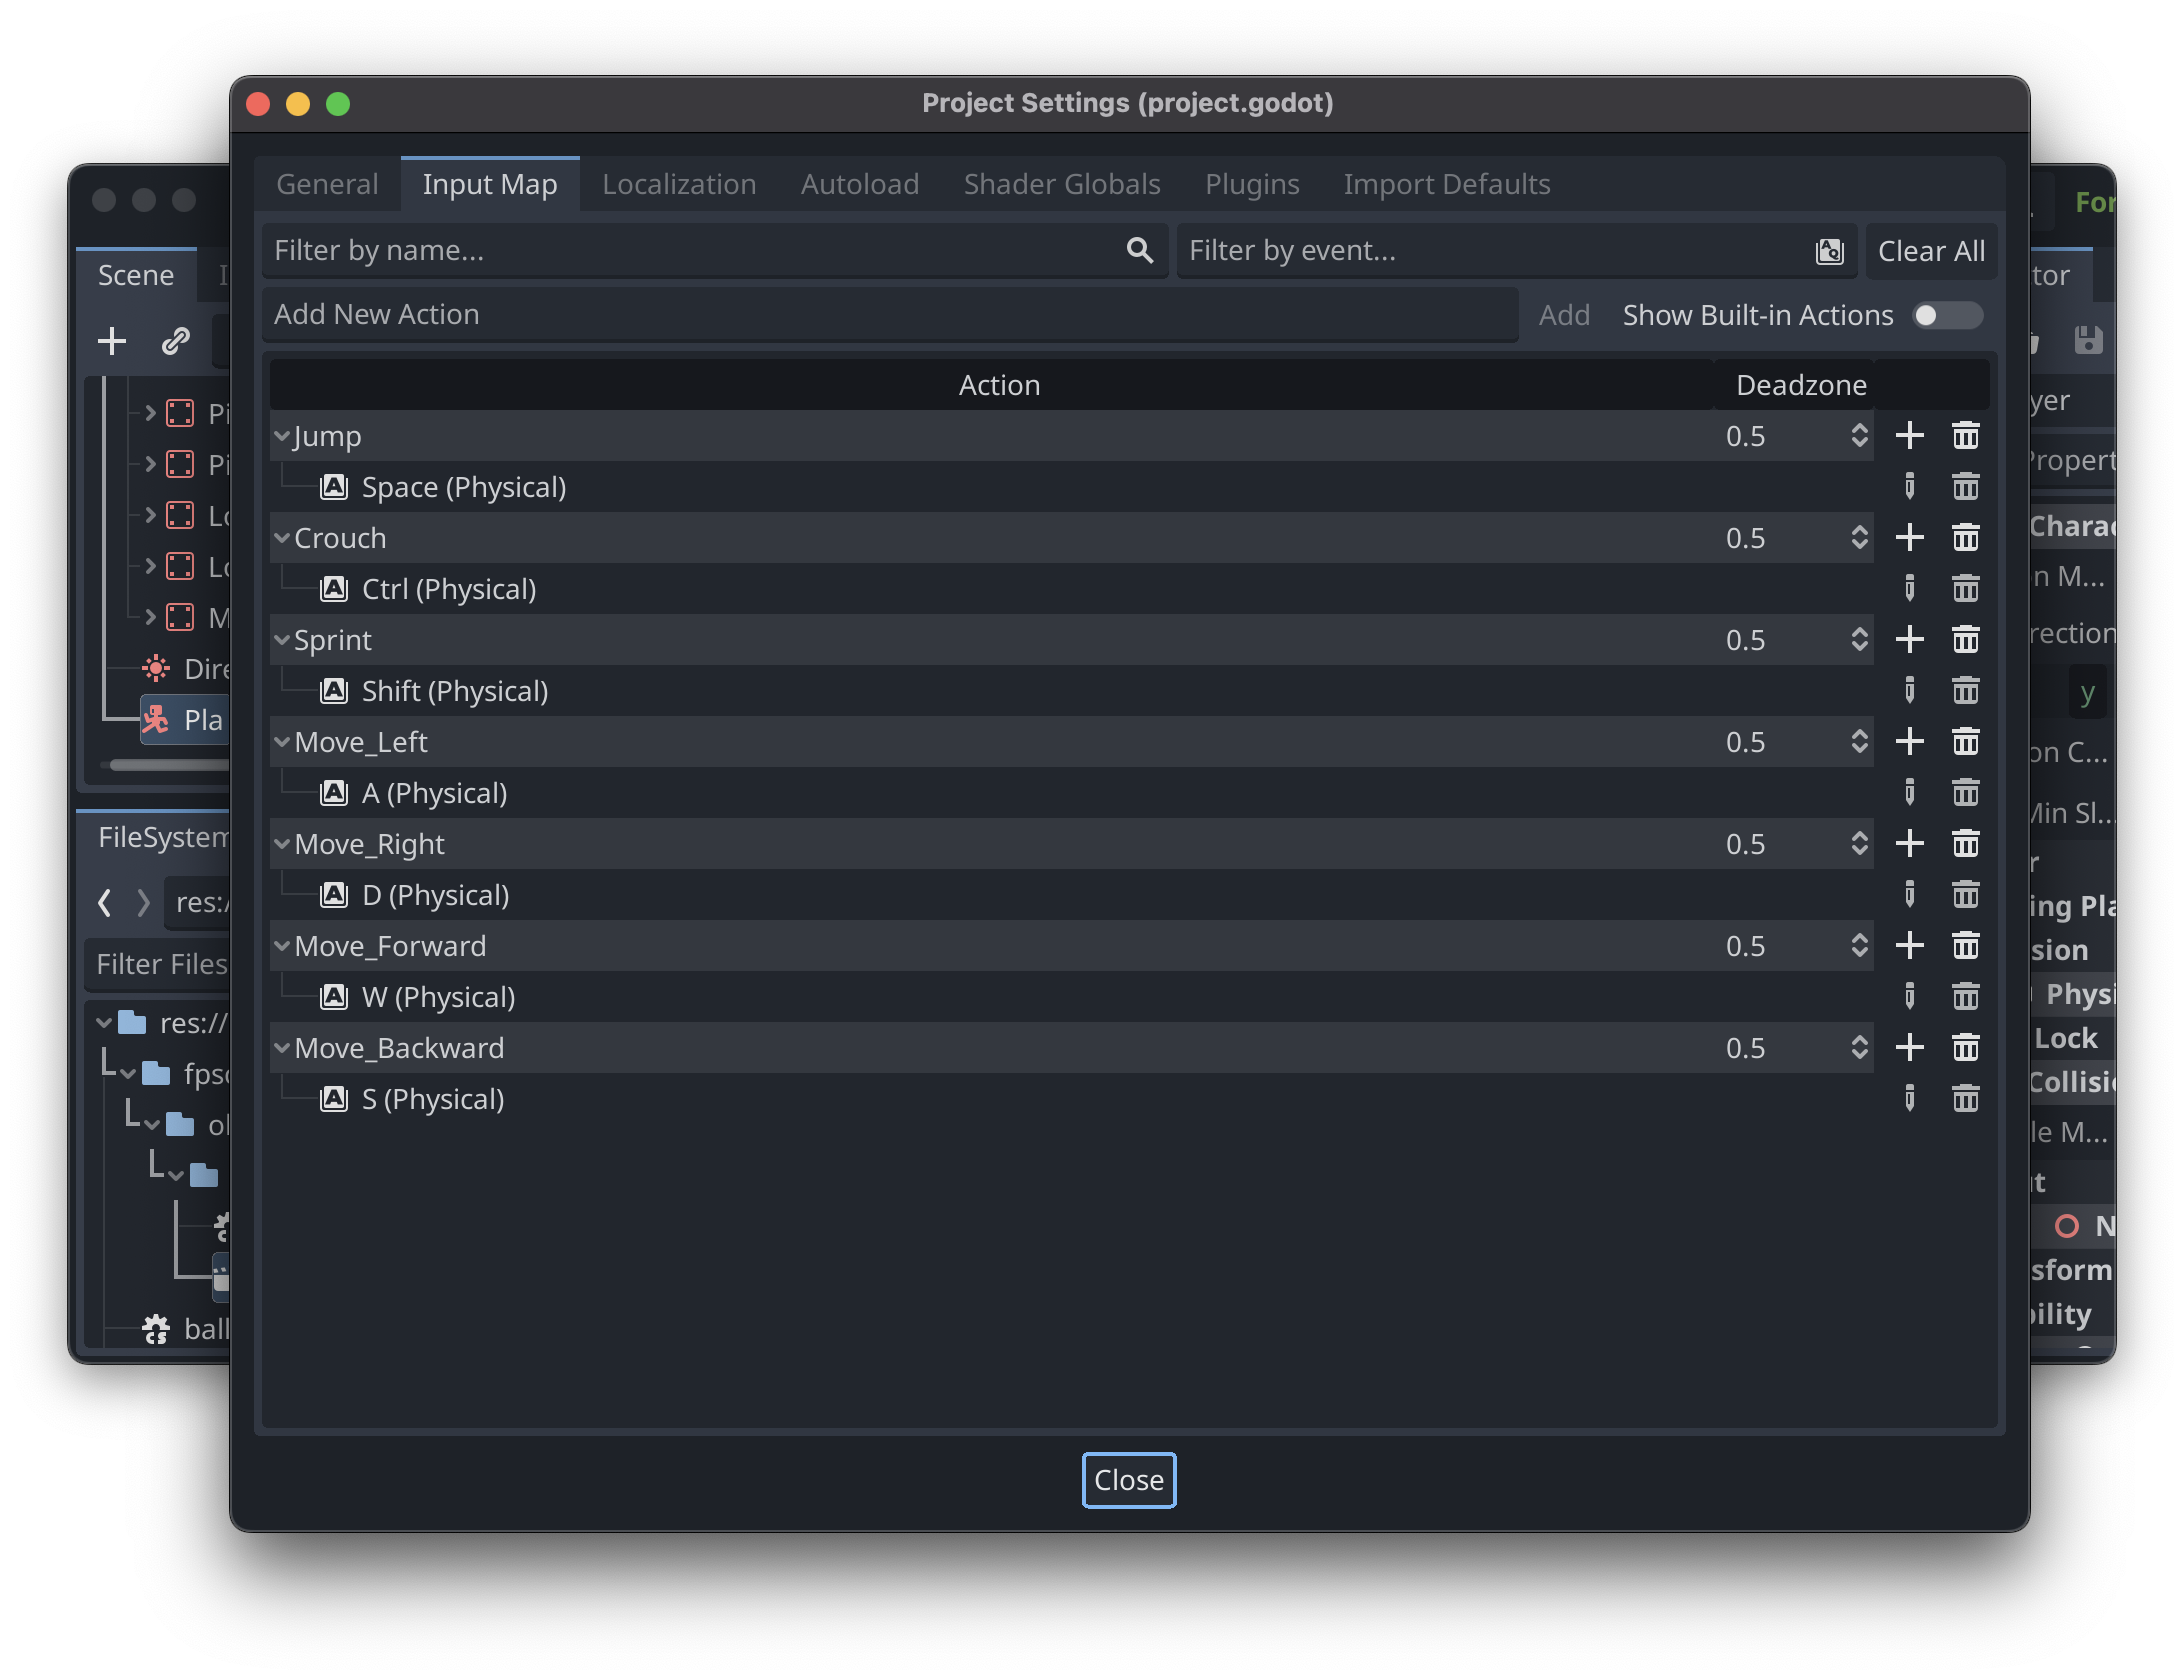Toggle Show Built-in Actions switch
The height and width of the screenshot is (1680, 2184).
point(1945,315)
